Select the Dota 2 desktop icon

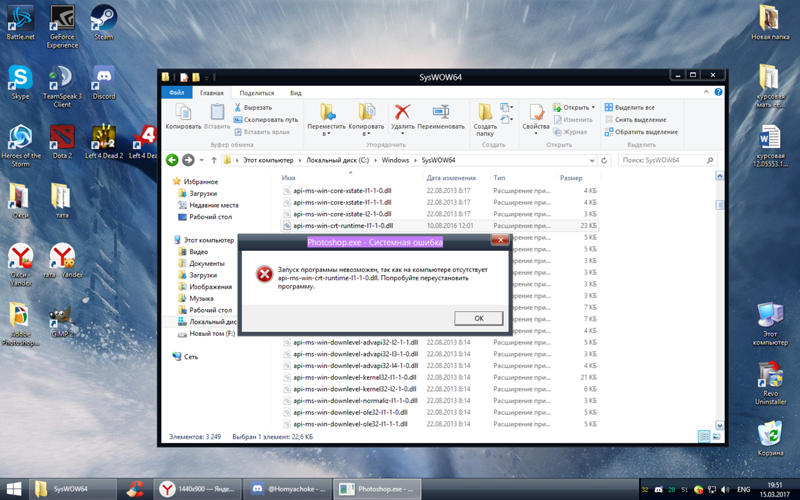coord(62,141)
